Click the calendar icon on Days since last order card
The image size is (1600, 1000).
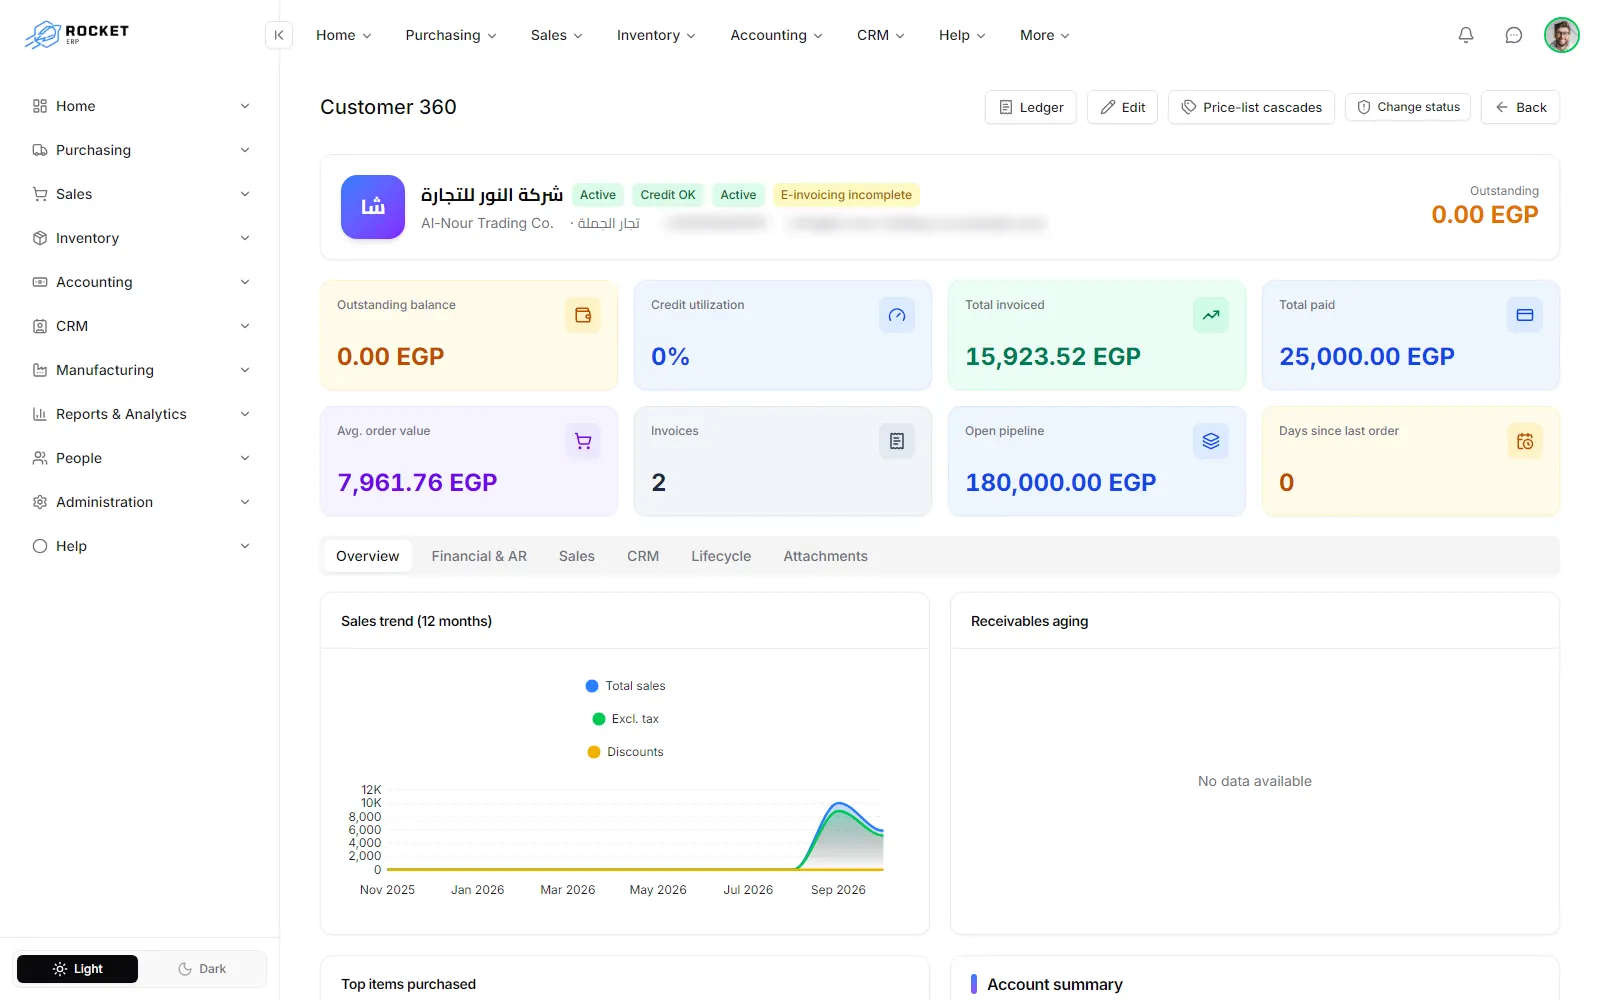pyautogui.click(x=1525, y=441)
